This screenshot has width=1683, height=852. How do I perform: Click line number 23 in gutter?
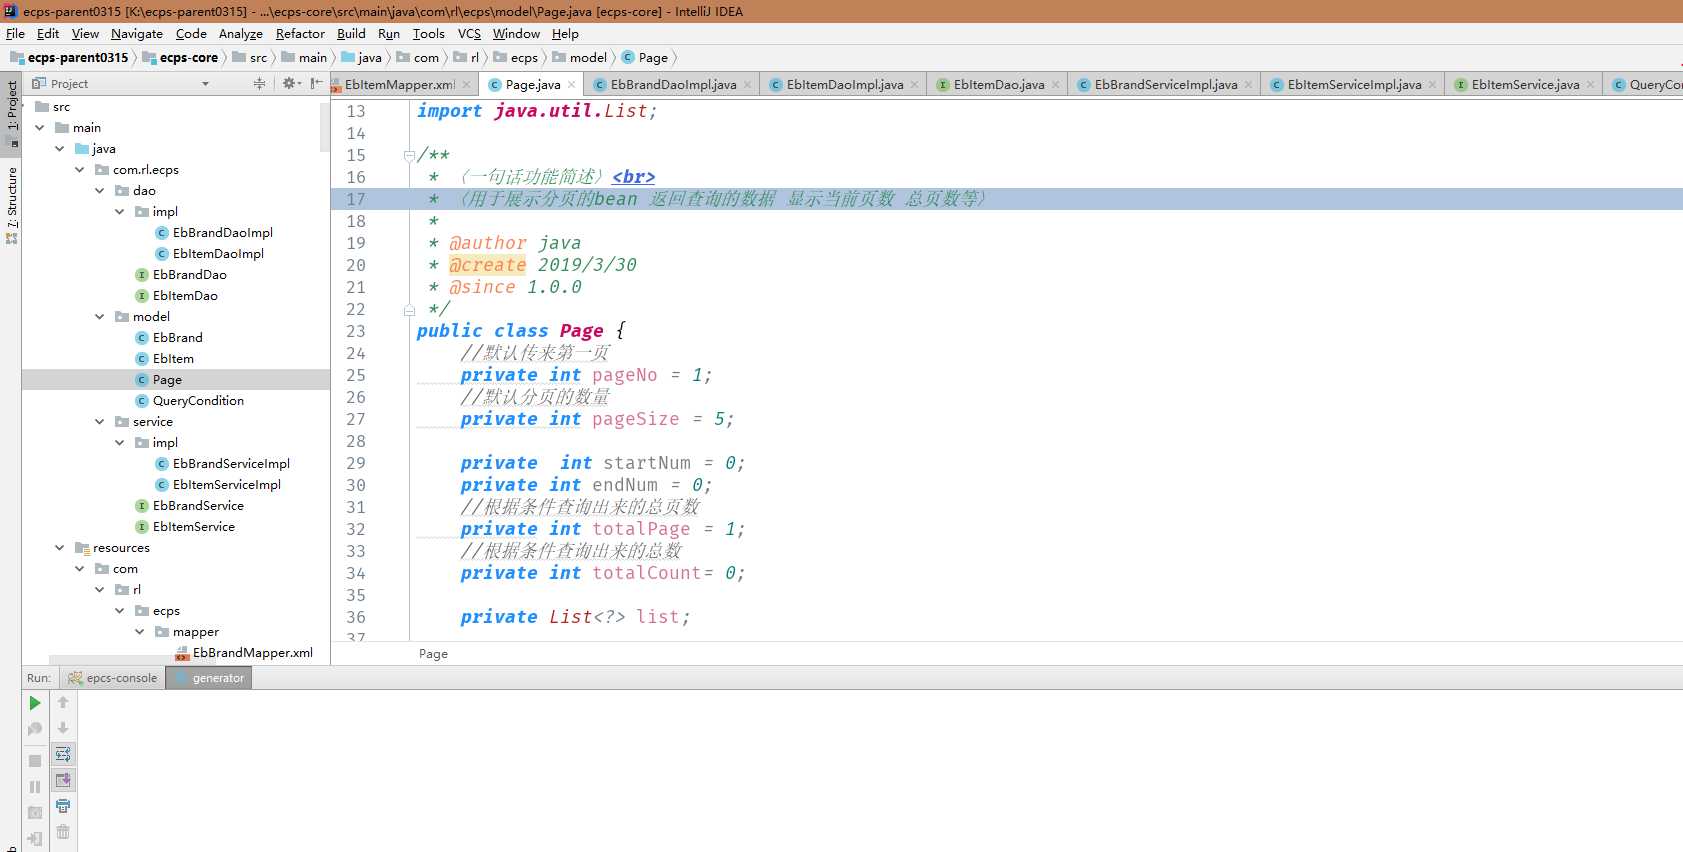point(356,331)
